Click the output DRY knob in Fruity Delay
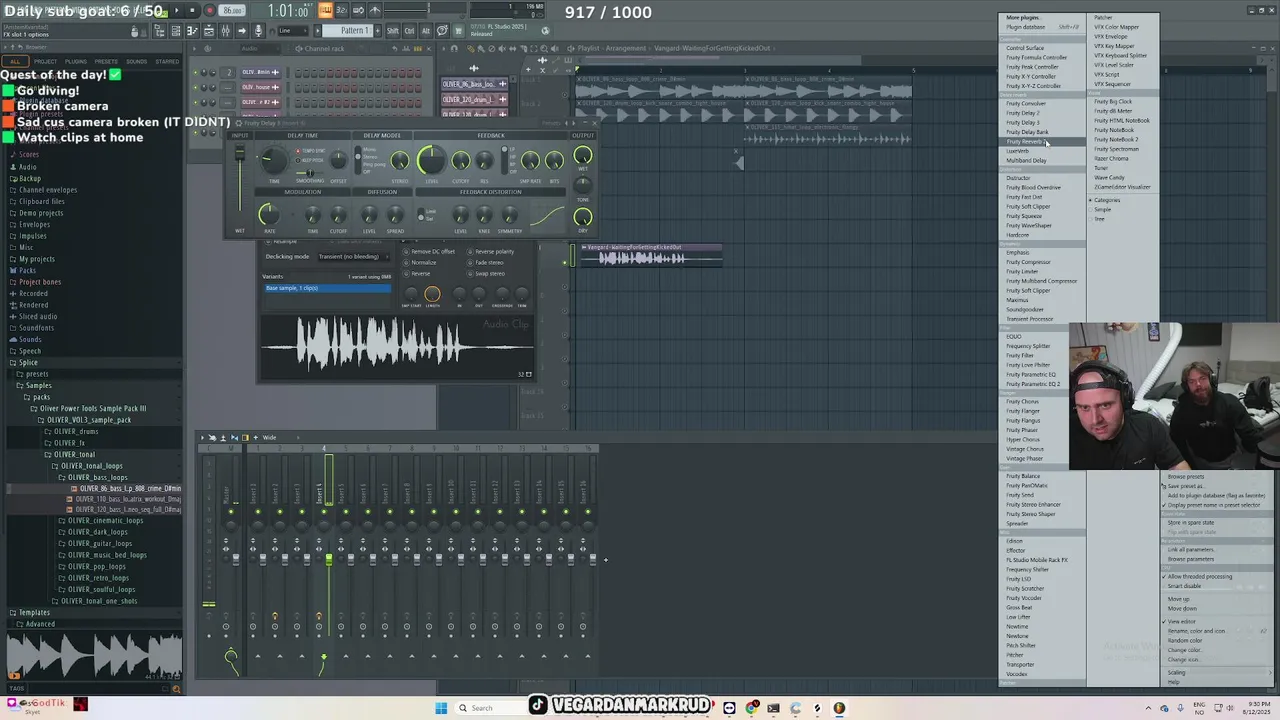 (x=583, y=217)
